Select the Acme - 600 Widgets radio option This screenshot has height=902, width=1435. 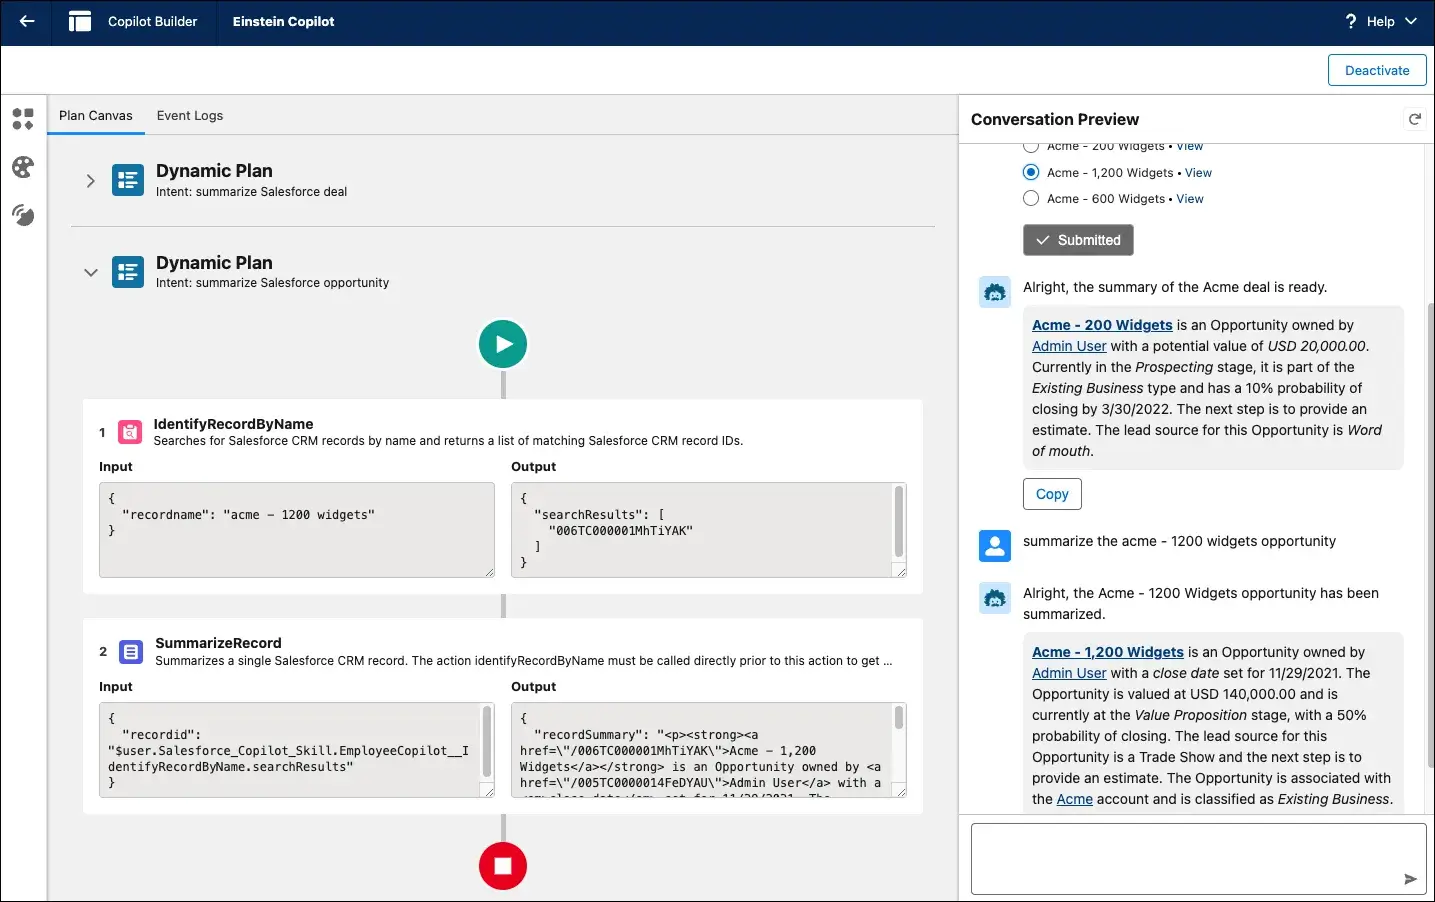pos(1031,198)
